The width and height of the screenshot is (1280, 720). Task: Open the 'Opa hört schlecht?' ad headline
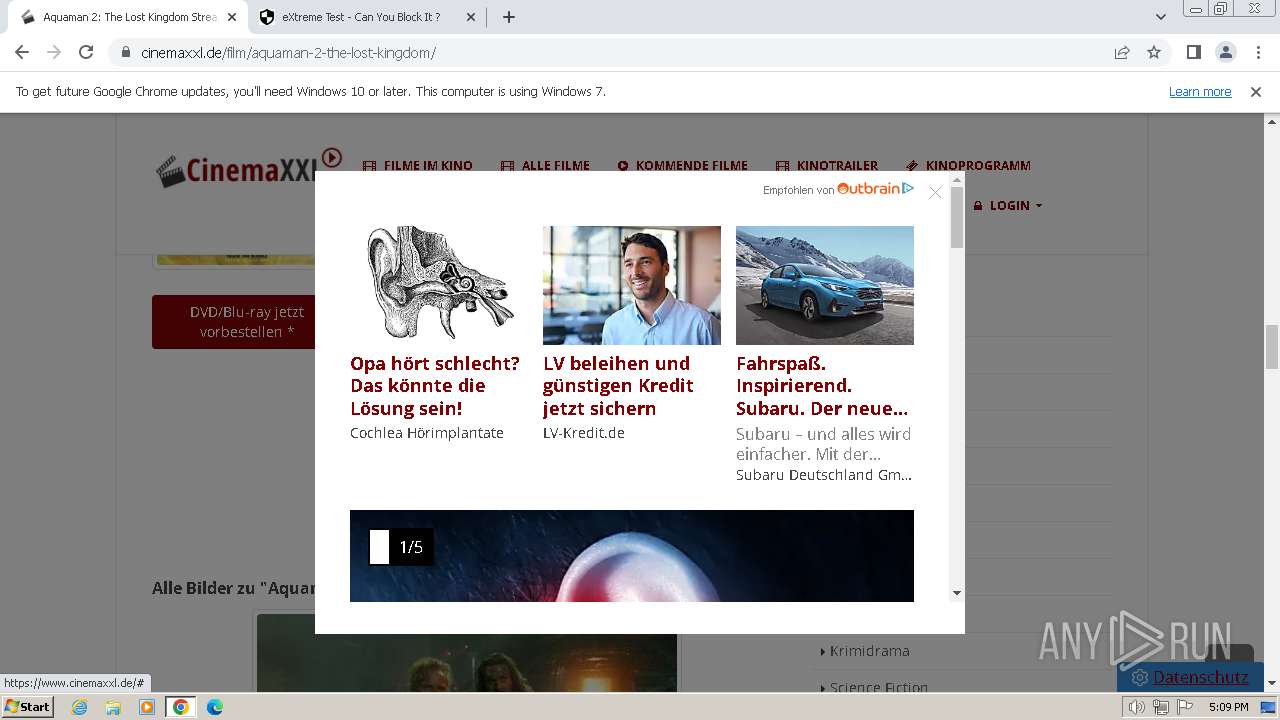[x=435, y=386]
